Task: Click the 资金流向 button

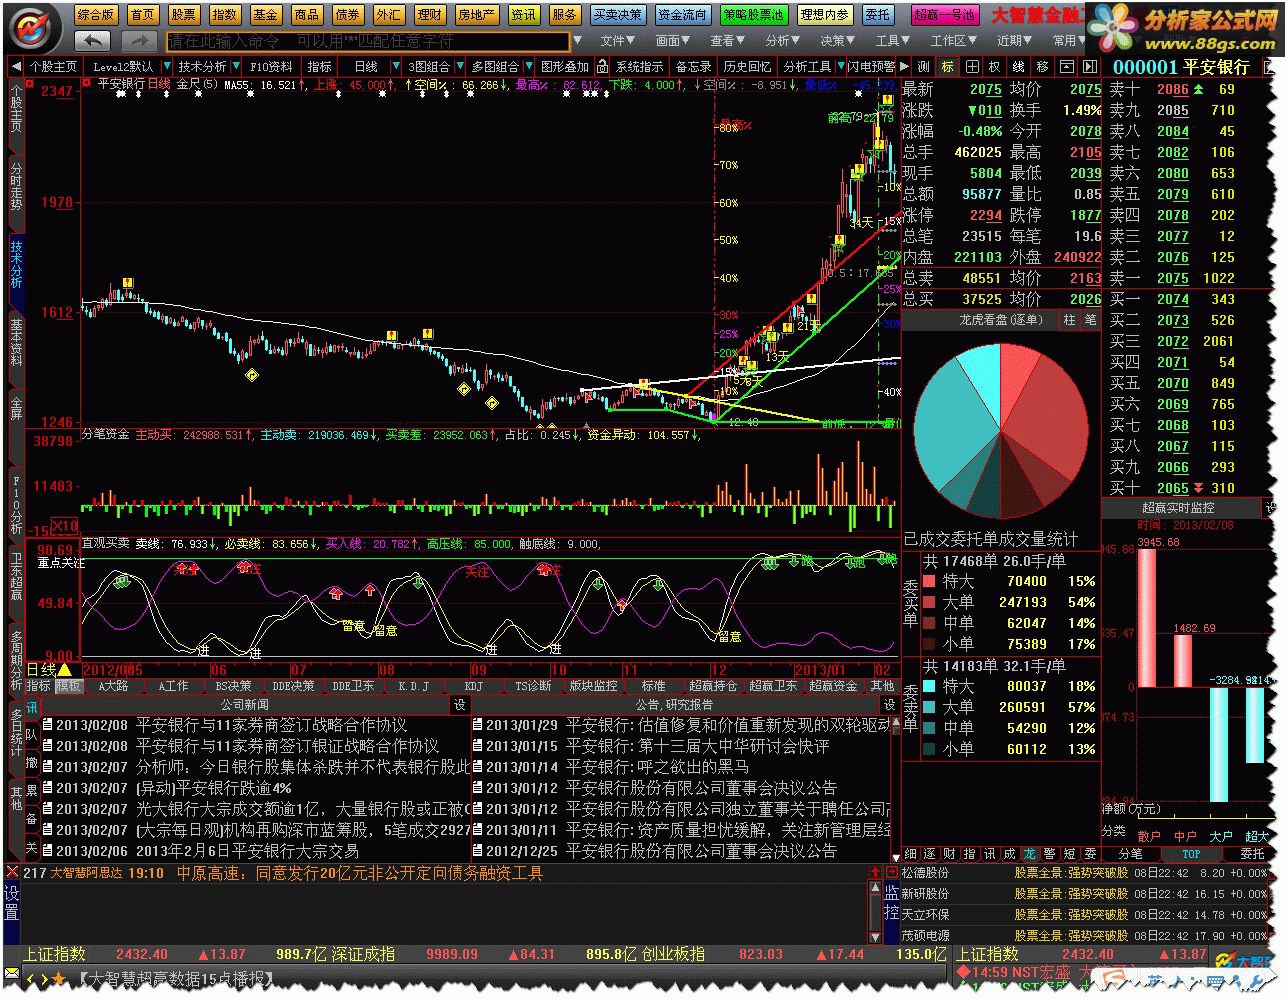Action: [x=683, y=15]
